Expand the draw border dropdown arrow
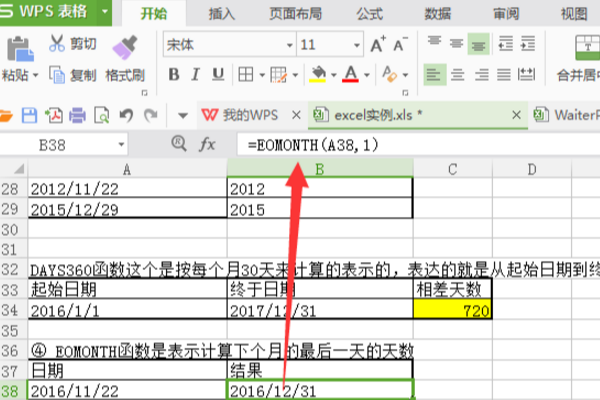This screenshot has height=400, width=600. pos(295,75)
